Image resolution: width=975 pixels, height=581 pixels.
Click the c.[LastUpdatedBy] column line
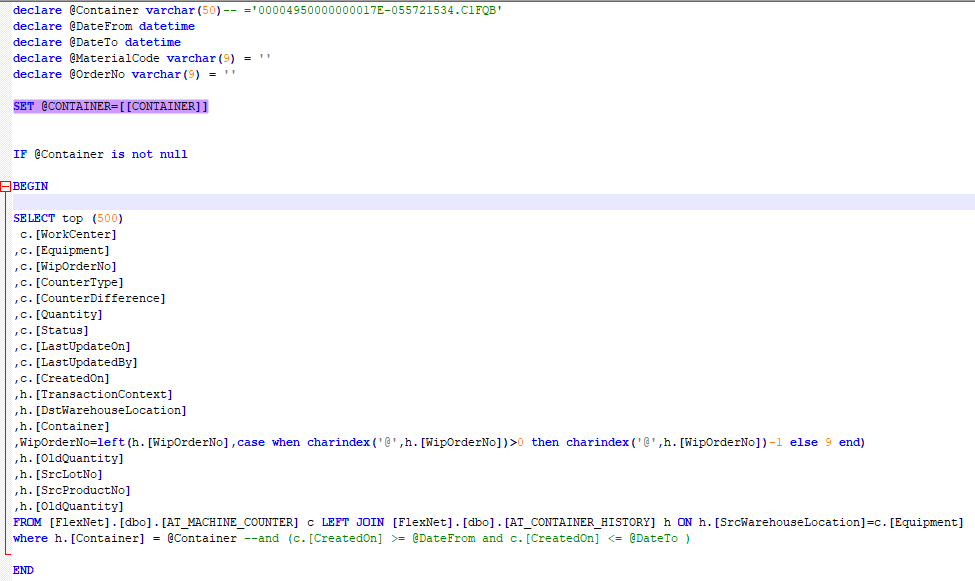point(75,362)
